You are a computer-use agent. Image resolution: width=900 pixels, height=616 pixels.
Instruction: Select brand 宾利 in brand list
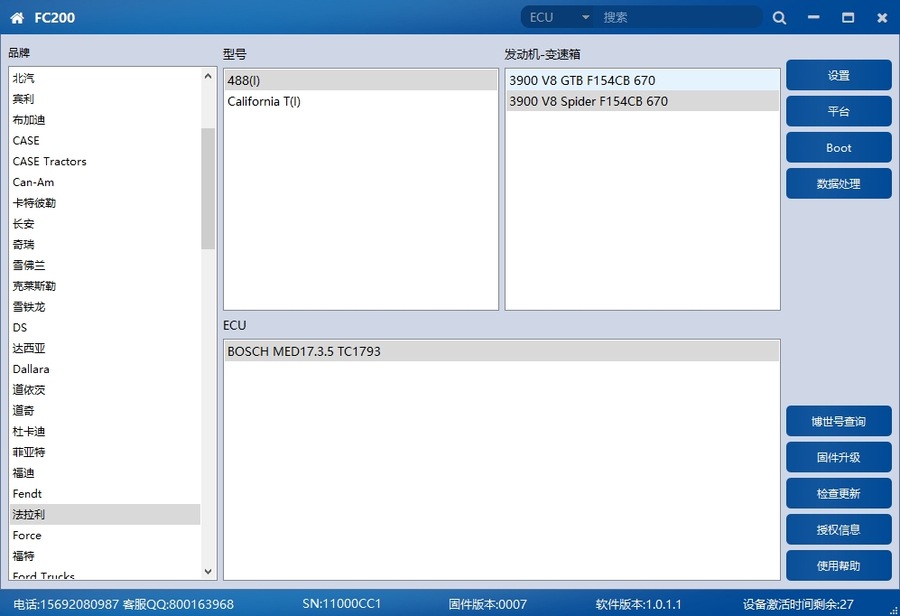pos(105,99)
